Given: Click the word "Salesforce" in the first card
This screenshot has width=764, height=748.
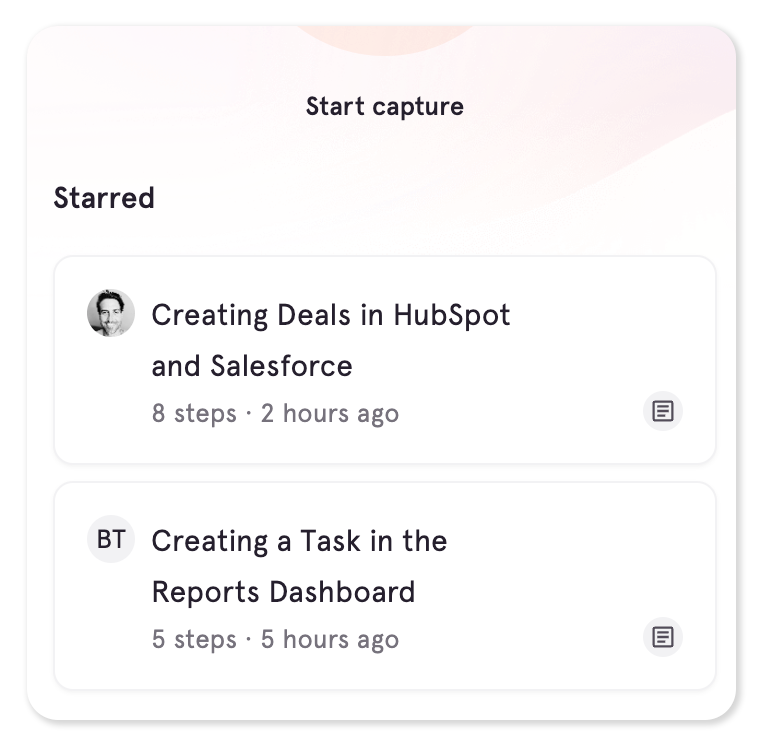Looking at the screenshot, I should coord(281,366).
